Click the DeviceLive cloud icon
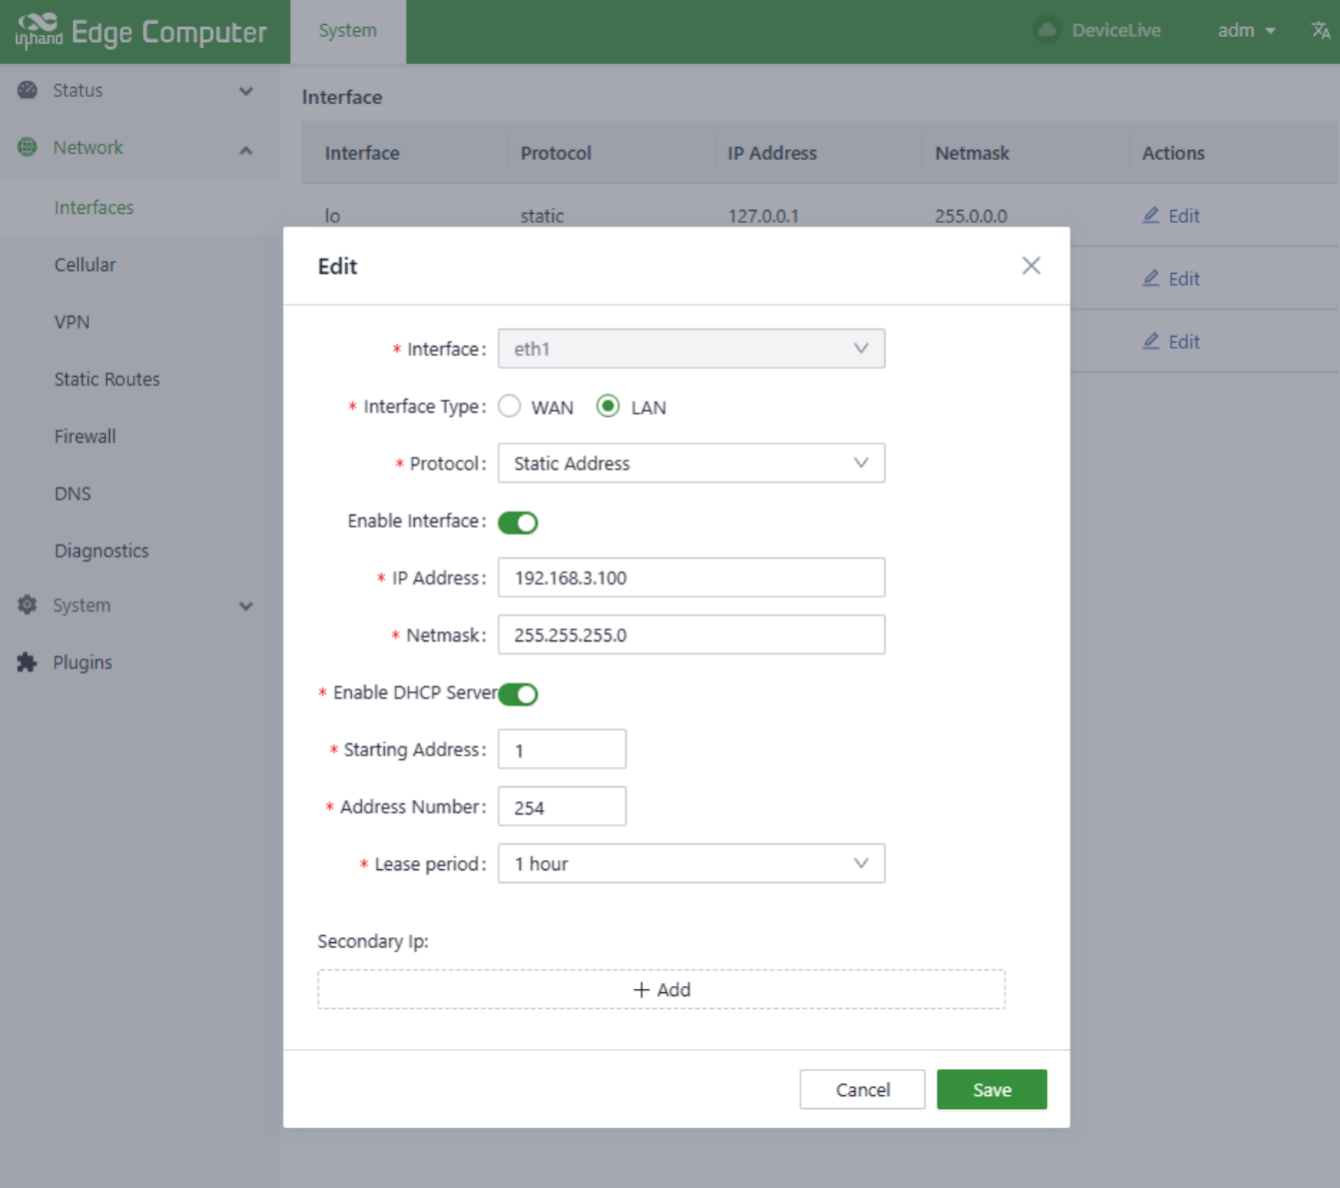The height and width of the screenshot is (1188, 1340). pyautogui.click(x=1047, y=30)
